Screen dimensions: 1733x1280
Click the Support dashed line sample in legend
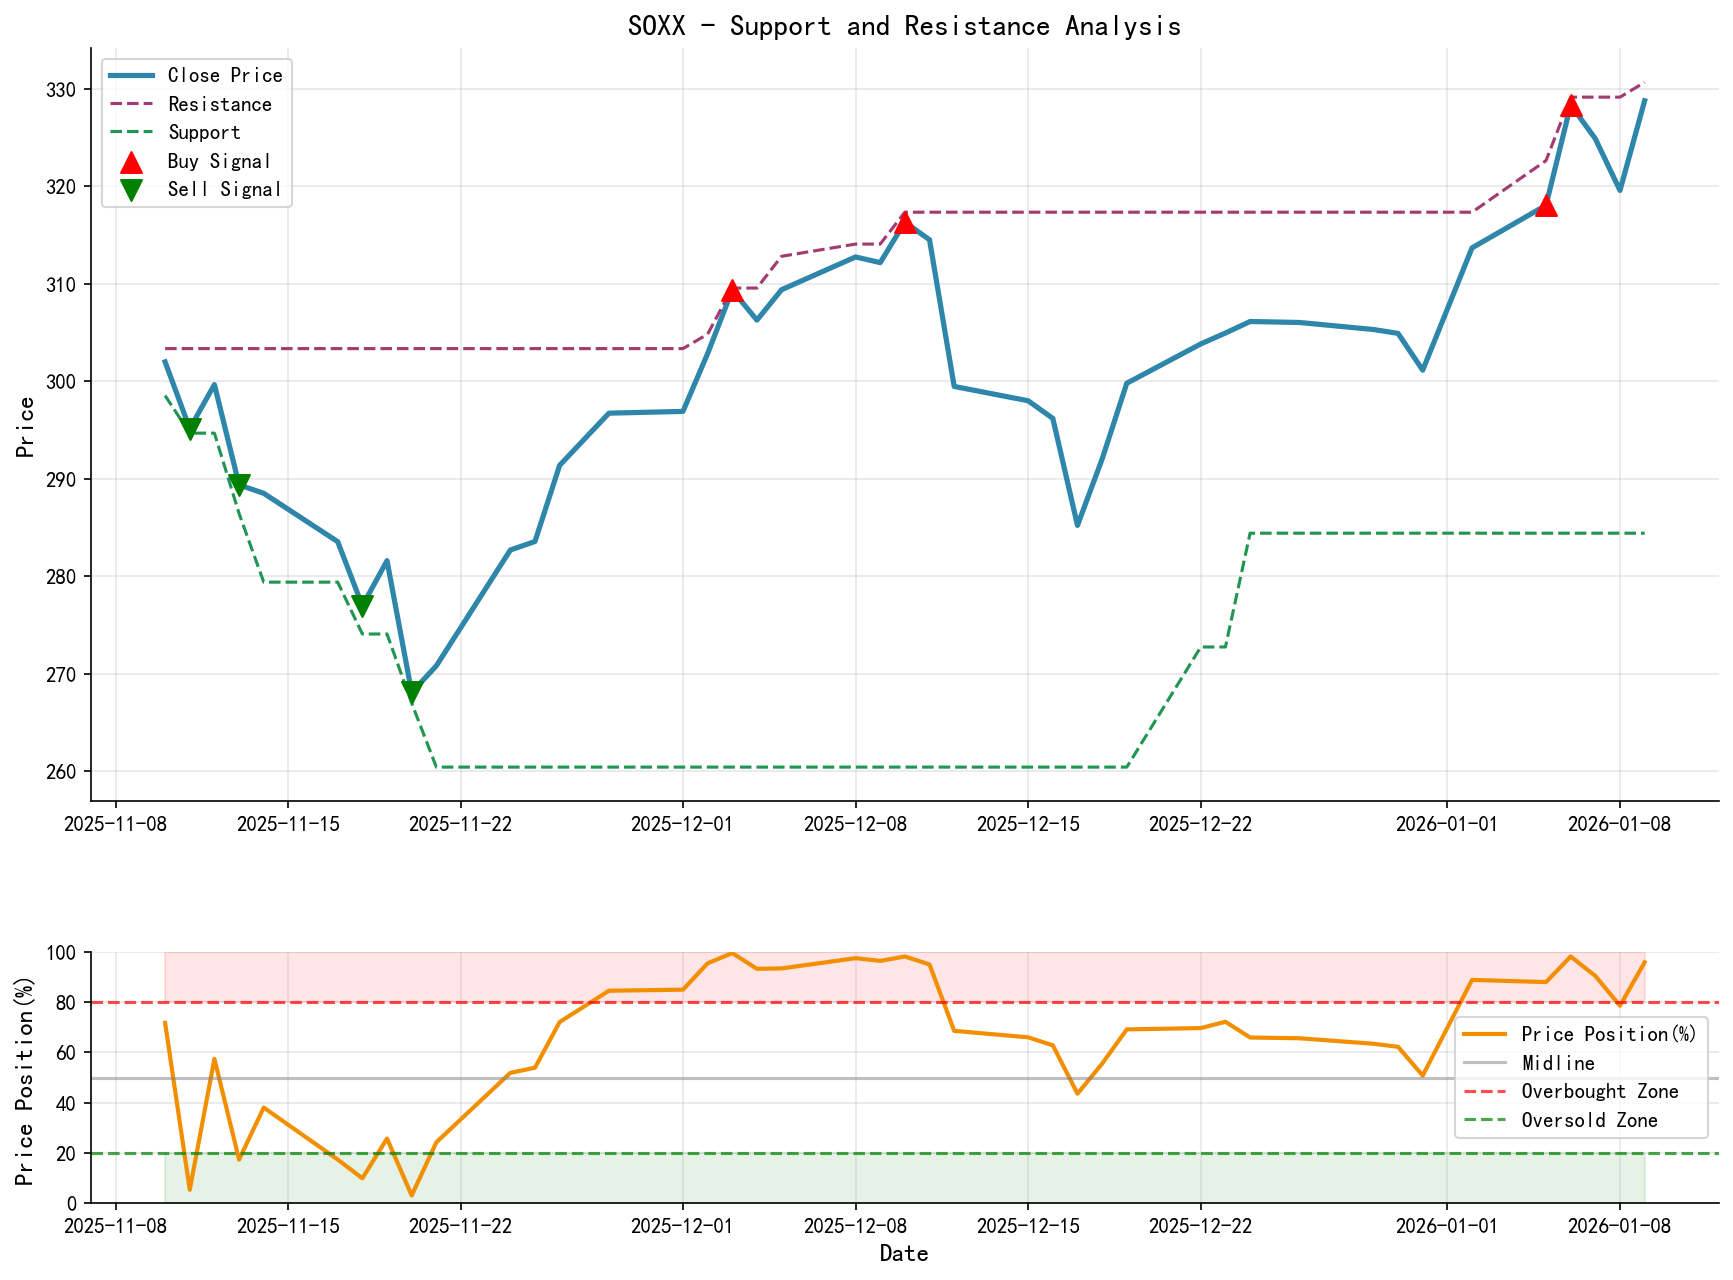coord(131,131)
